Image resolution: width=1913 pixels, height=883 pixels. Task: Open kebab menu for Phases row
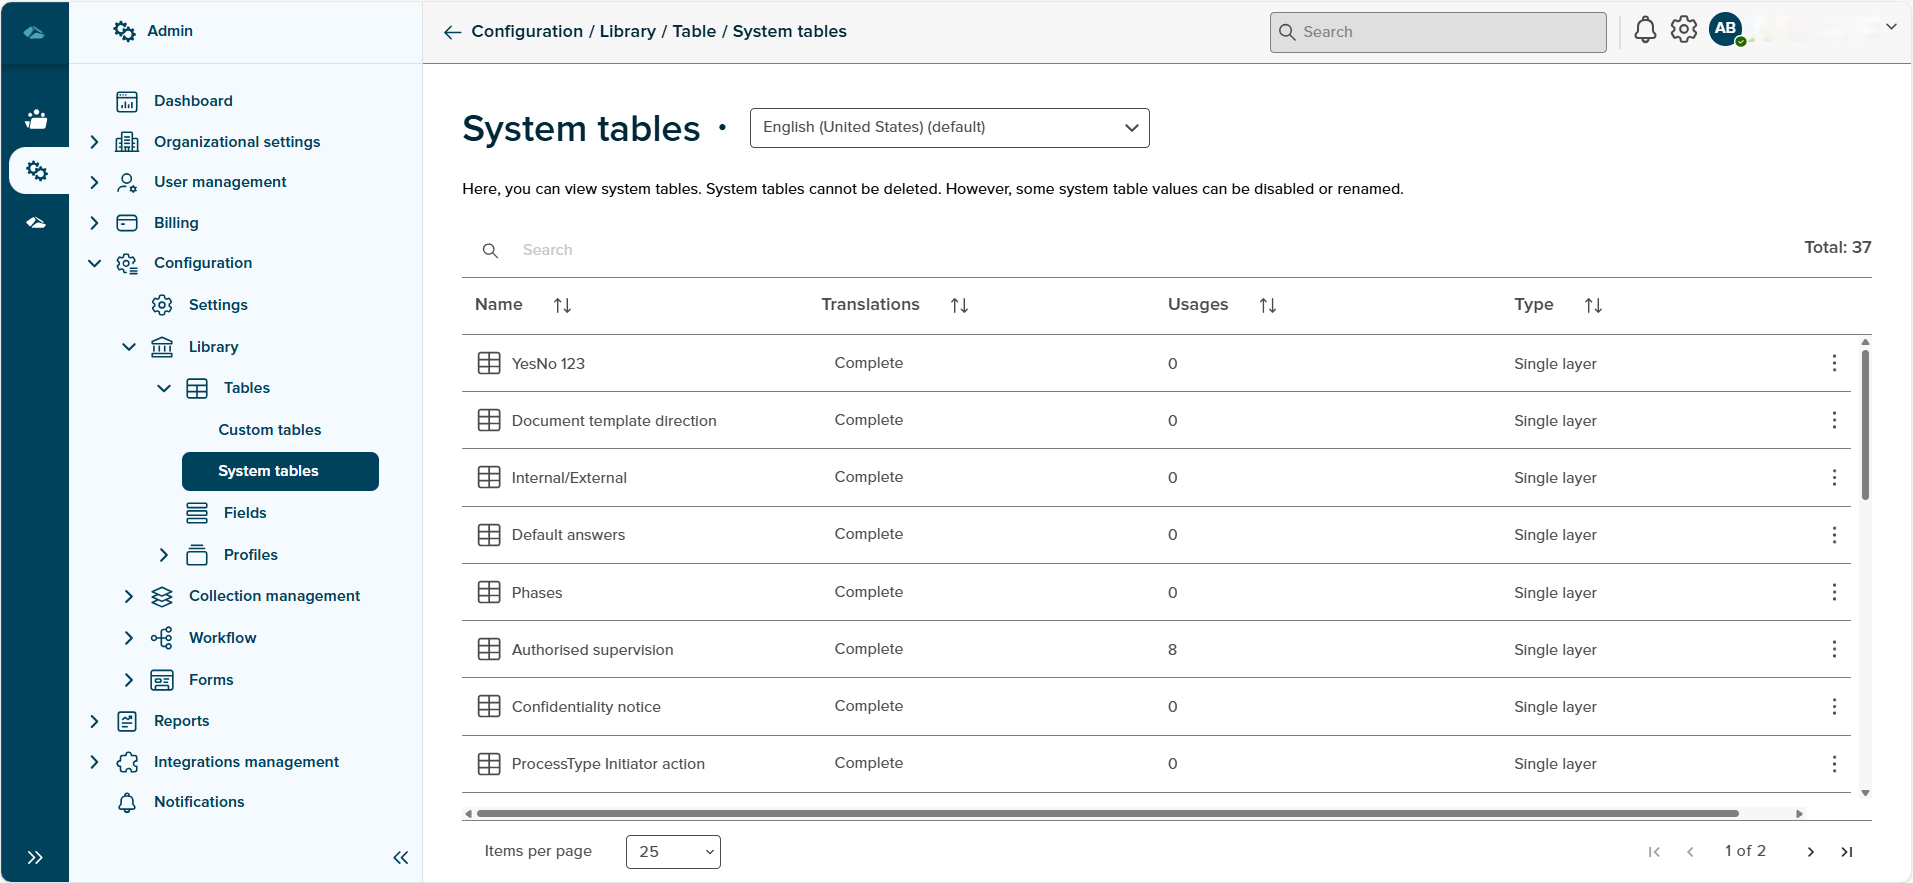(1834, 592)
